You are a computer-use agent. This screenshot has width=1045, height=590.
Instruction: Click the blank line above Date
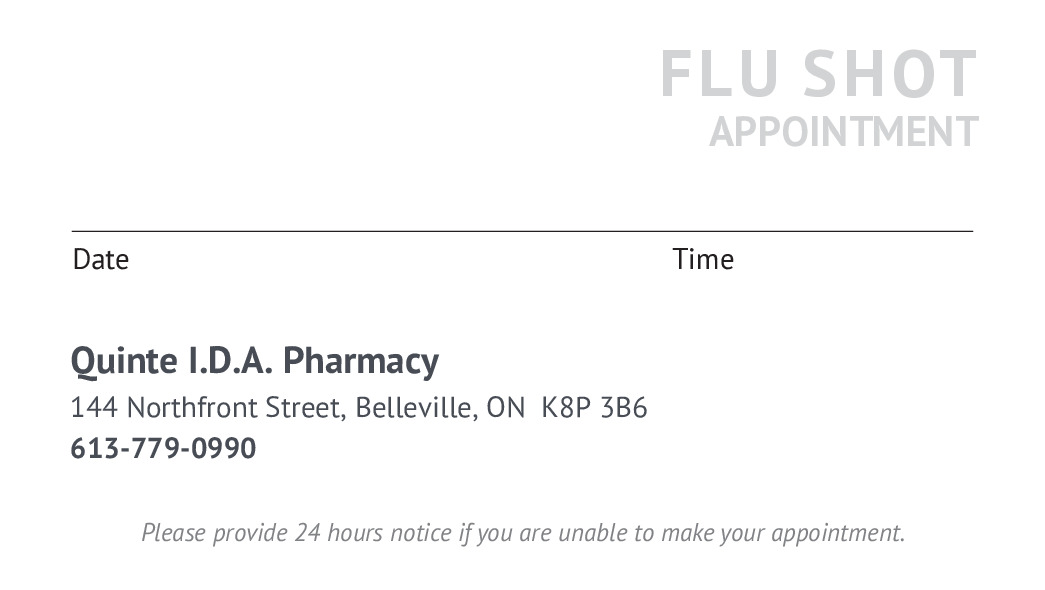(x=300, y=229)
